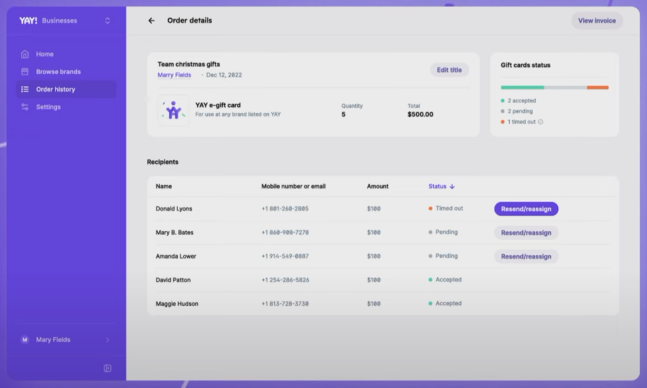The width and height of the screenshot is (647, 388).
Task: Click the YAY! logo in sidebar
Action: (x=28, y=21)
